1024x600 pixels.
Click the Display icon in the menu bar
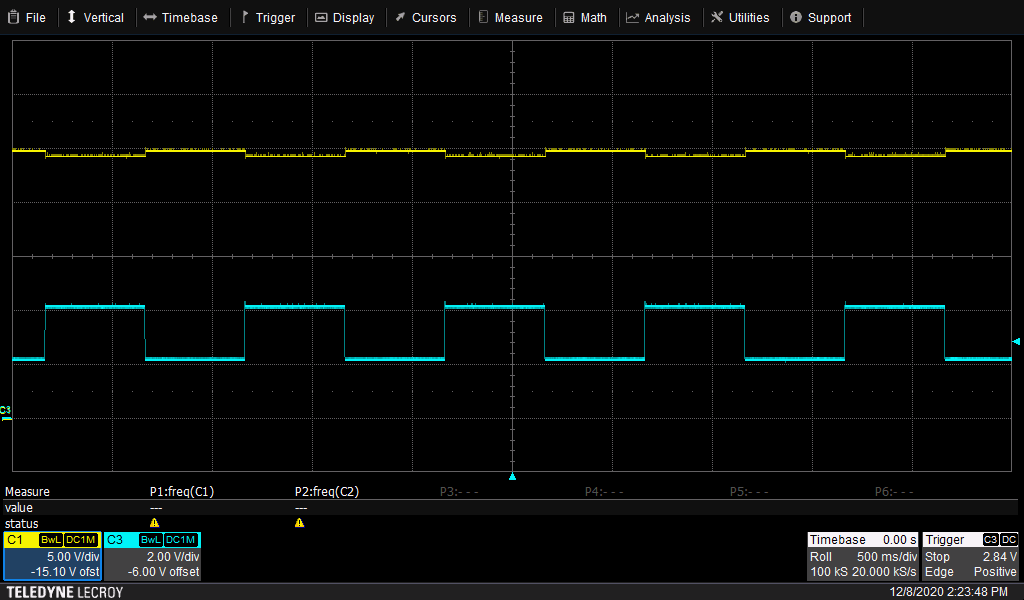[x=320, y=17]
